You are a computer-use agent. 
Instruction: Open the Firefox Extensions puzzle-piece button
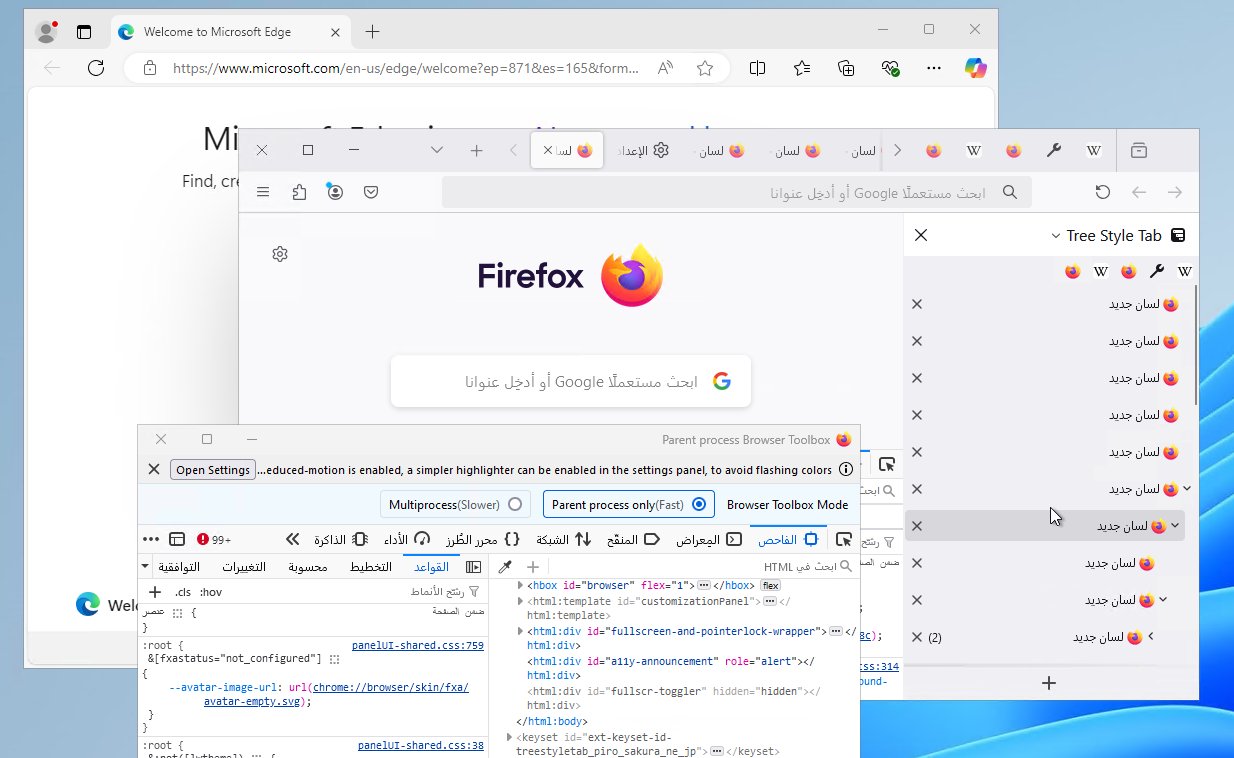pos(299,192)
